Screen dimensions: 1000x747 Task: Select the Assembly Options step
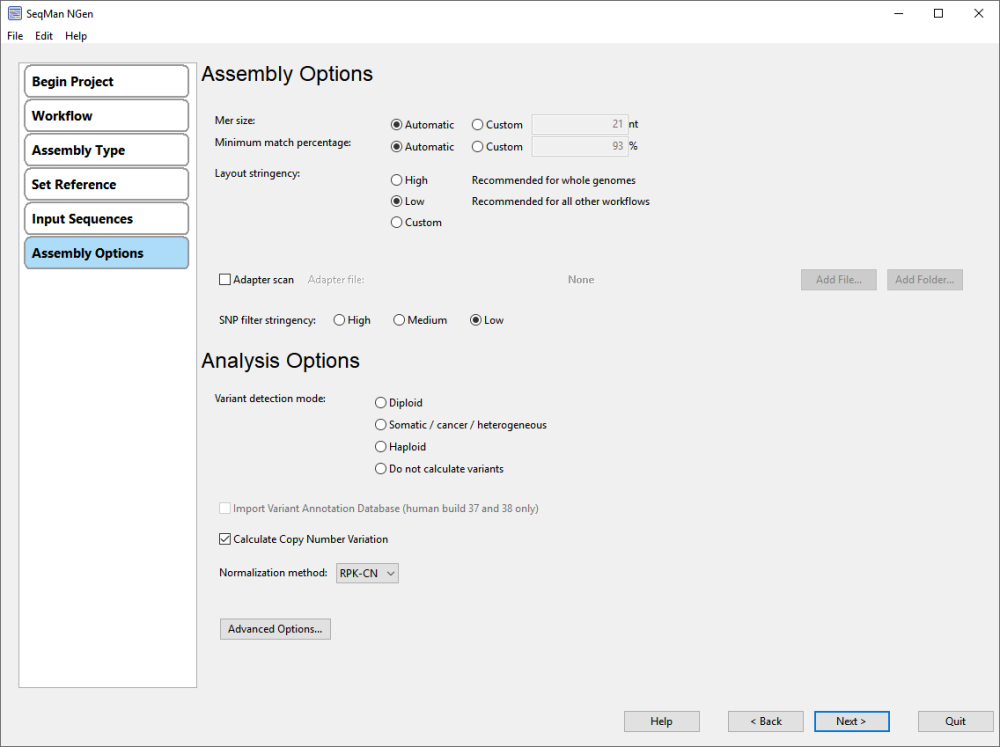point(107,253)
